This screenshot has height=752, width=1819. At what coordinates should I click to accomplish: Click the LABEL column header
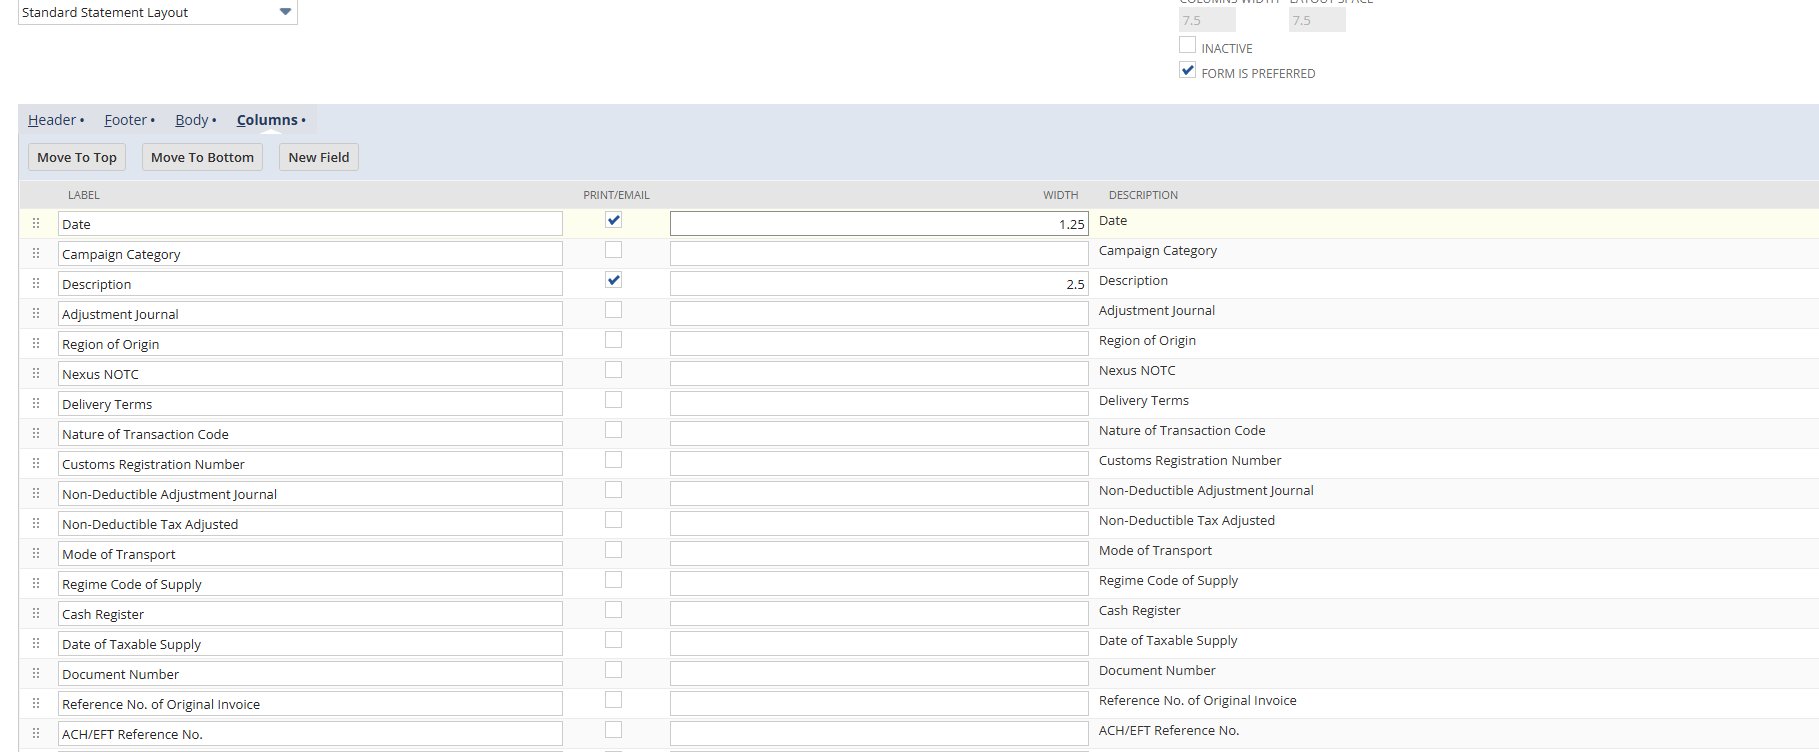tap(84, 195)
